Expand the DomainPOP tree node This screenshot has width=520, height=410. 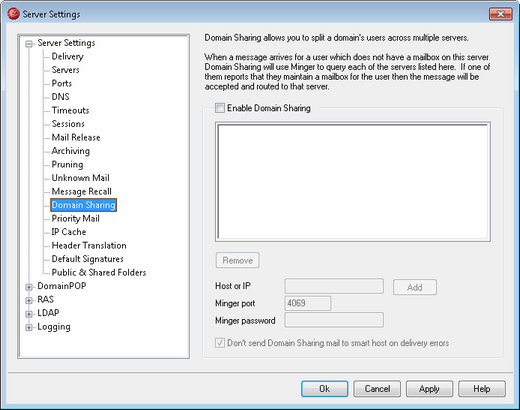click(x=29, y=287)
